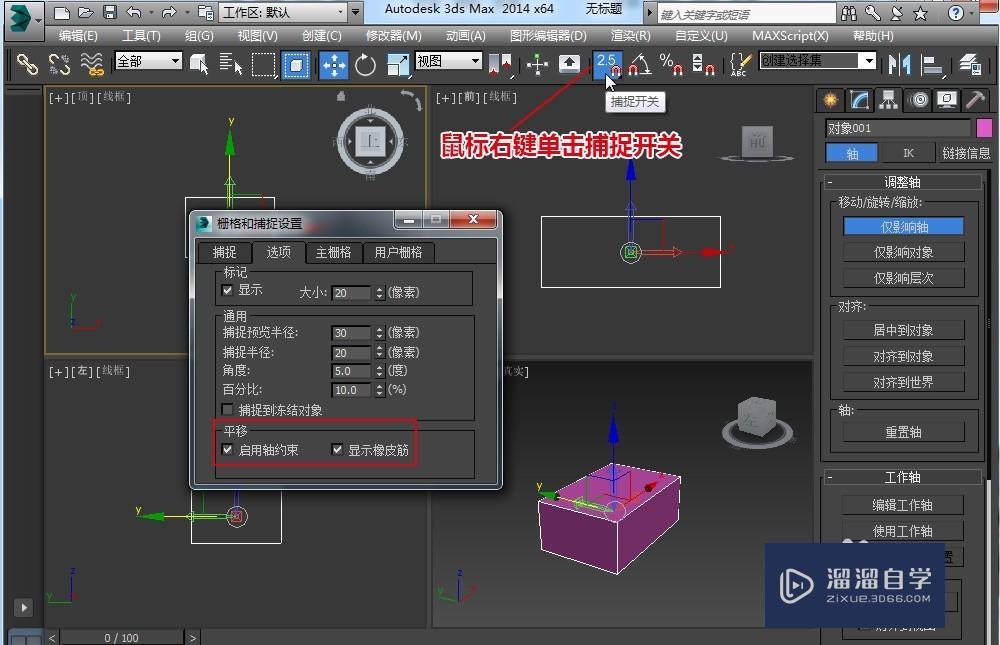Screen dimensions: 1000x645
Task: Activate the Select and Move tool
Action: (334, 64)
